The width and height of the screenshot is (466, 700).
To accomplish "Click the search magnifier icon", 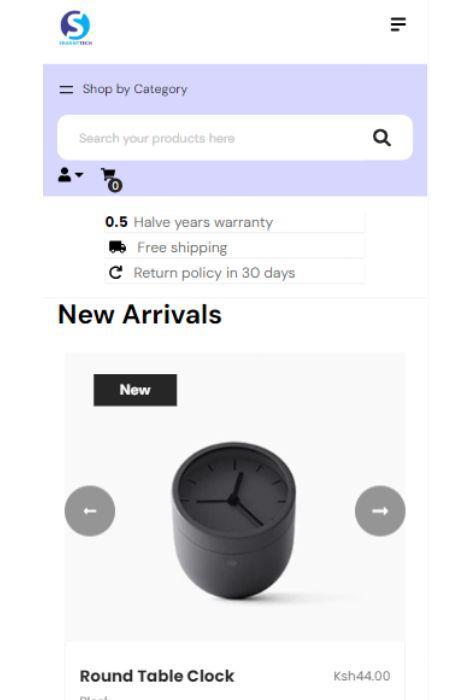I will coord(382,138).
